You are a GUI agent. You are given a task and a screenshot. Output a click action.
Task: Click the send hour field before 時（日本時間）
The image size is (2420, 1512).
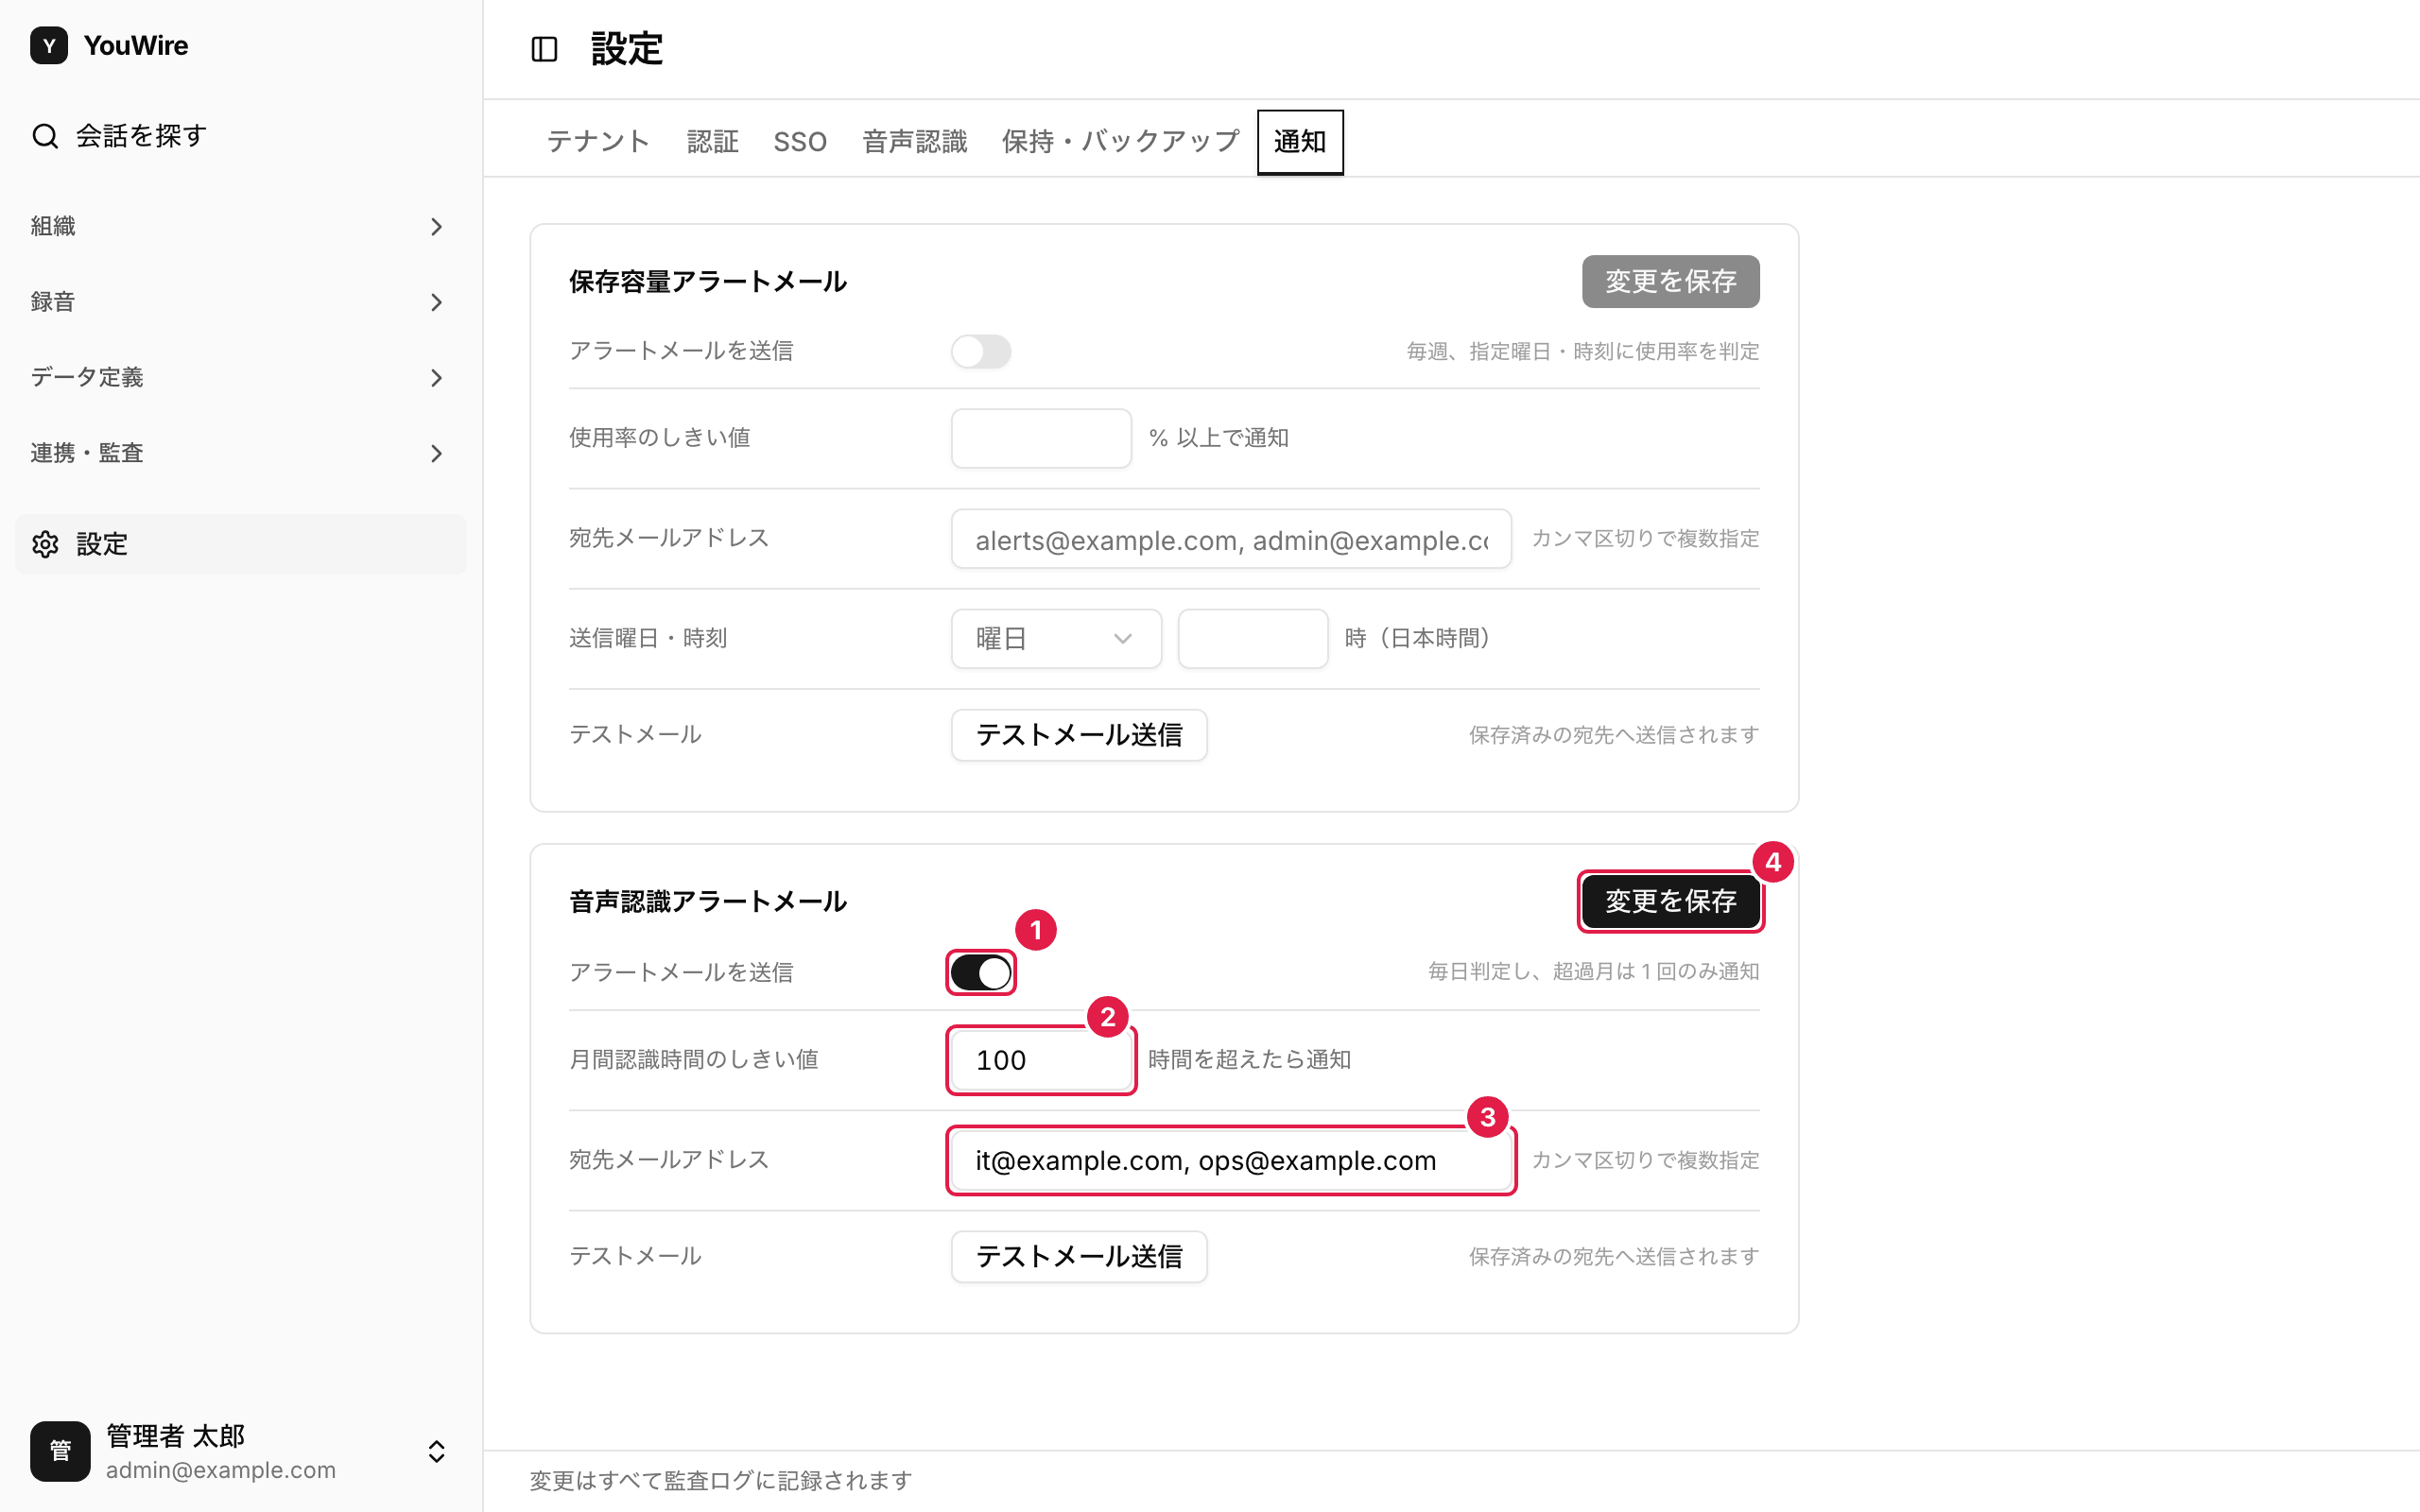click(1253, 639)
